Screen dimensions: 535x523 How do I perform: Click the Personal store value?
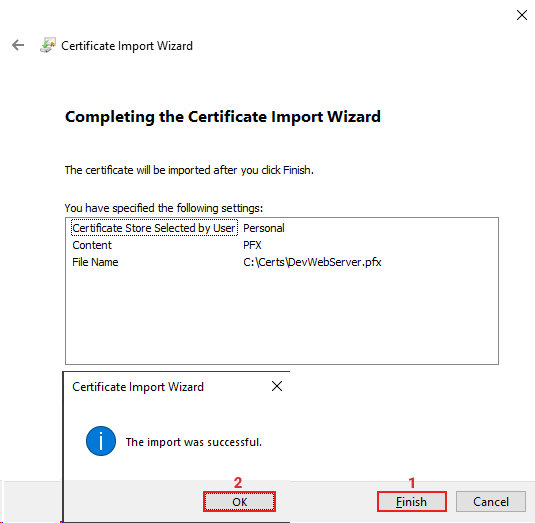coord(264,228)
